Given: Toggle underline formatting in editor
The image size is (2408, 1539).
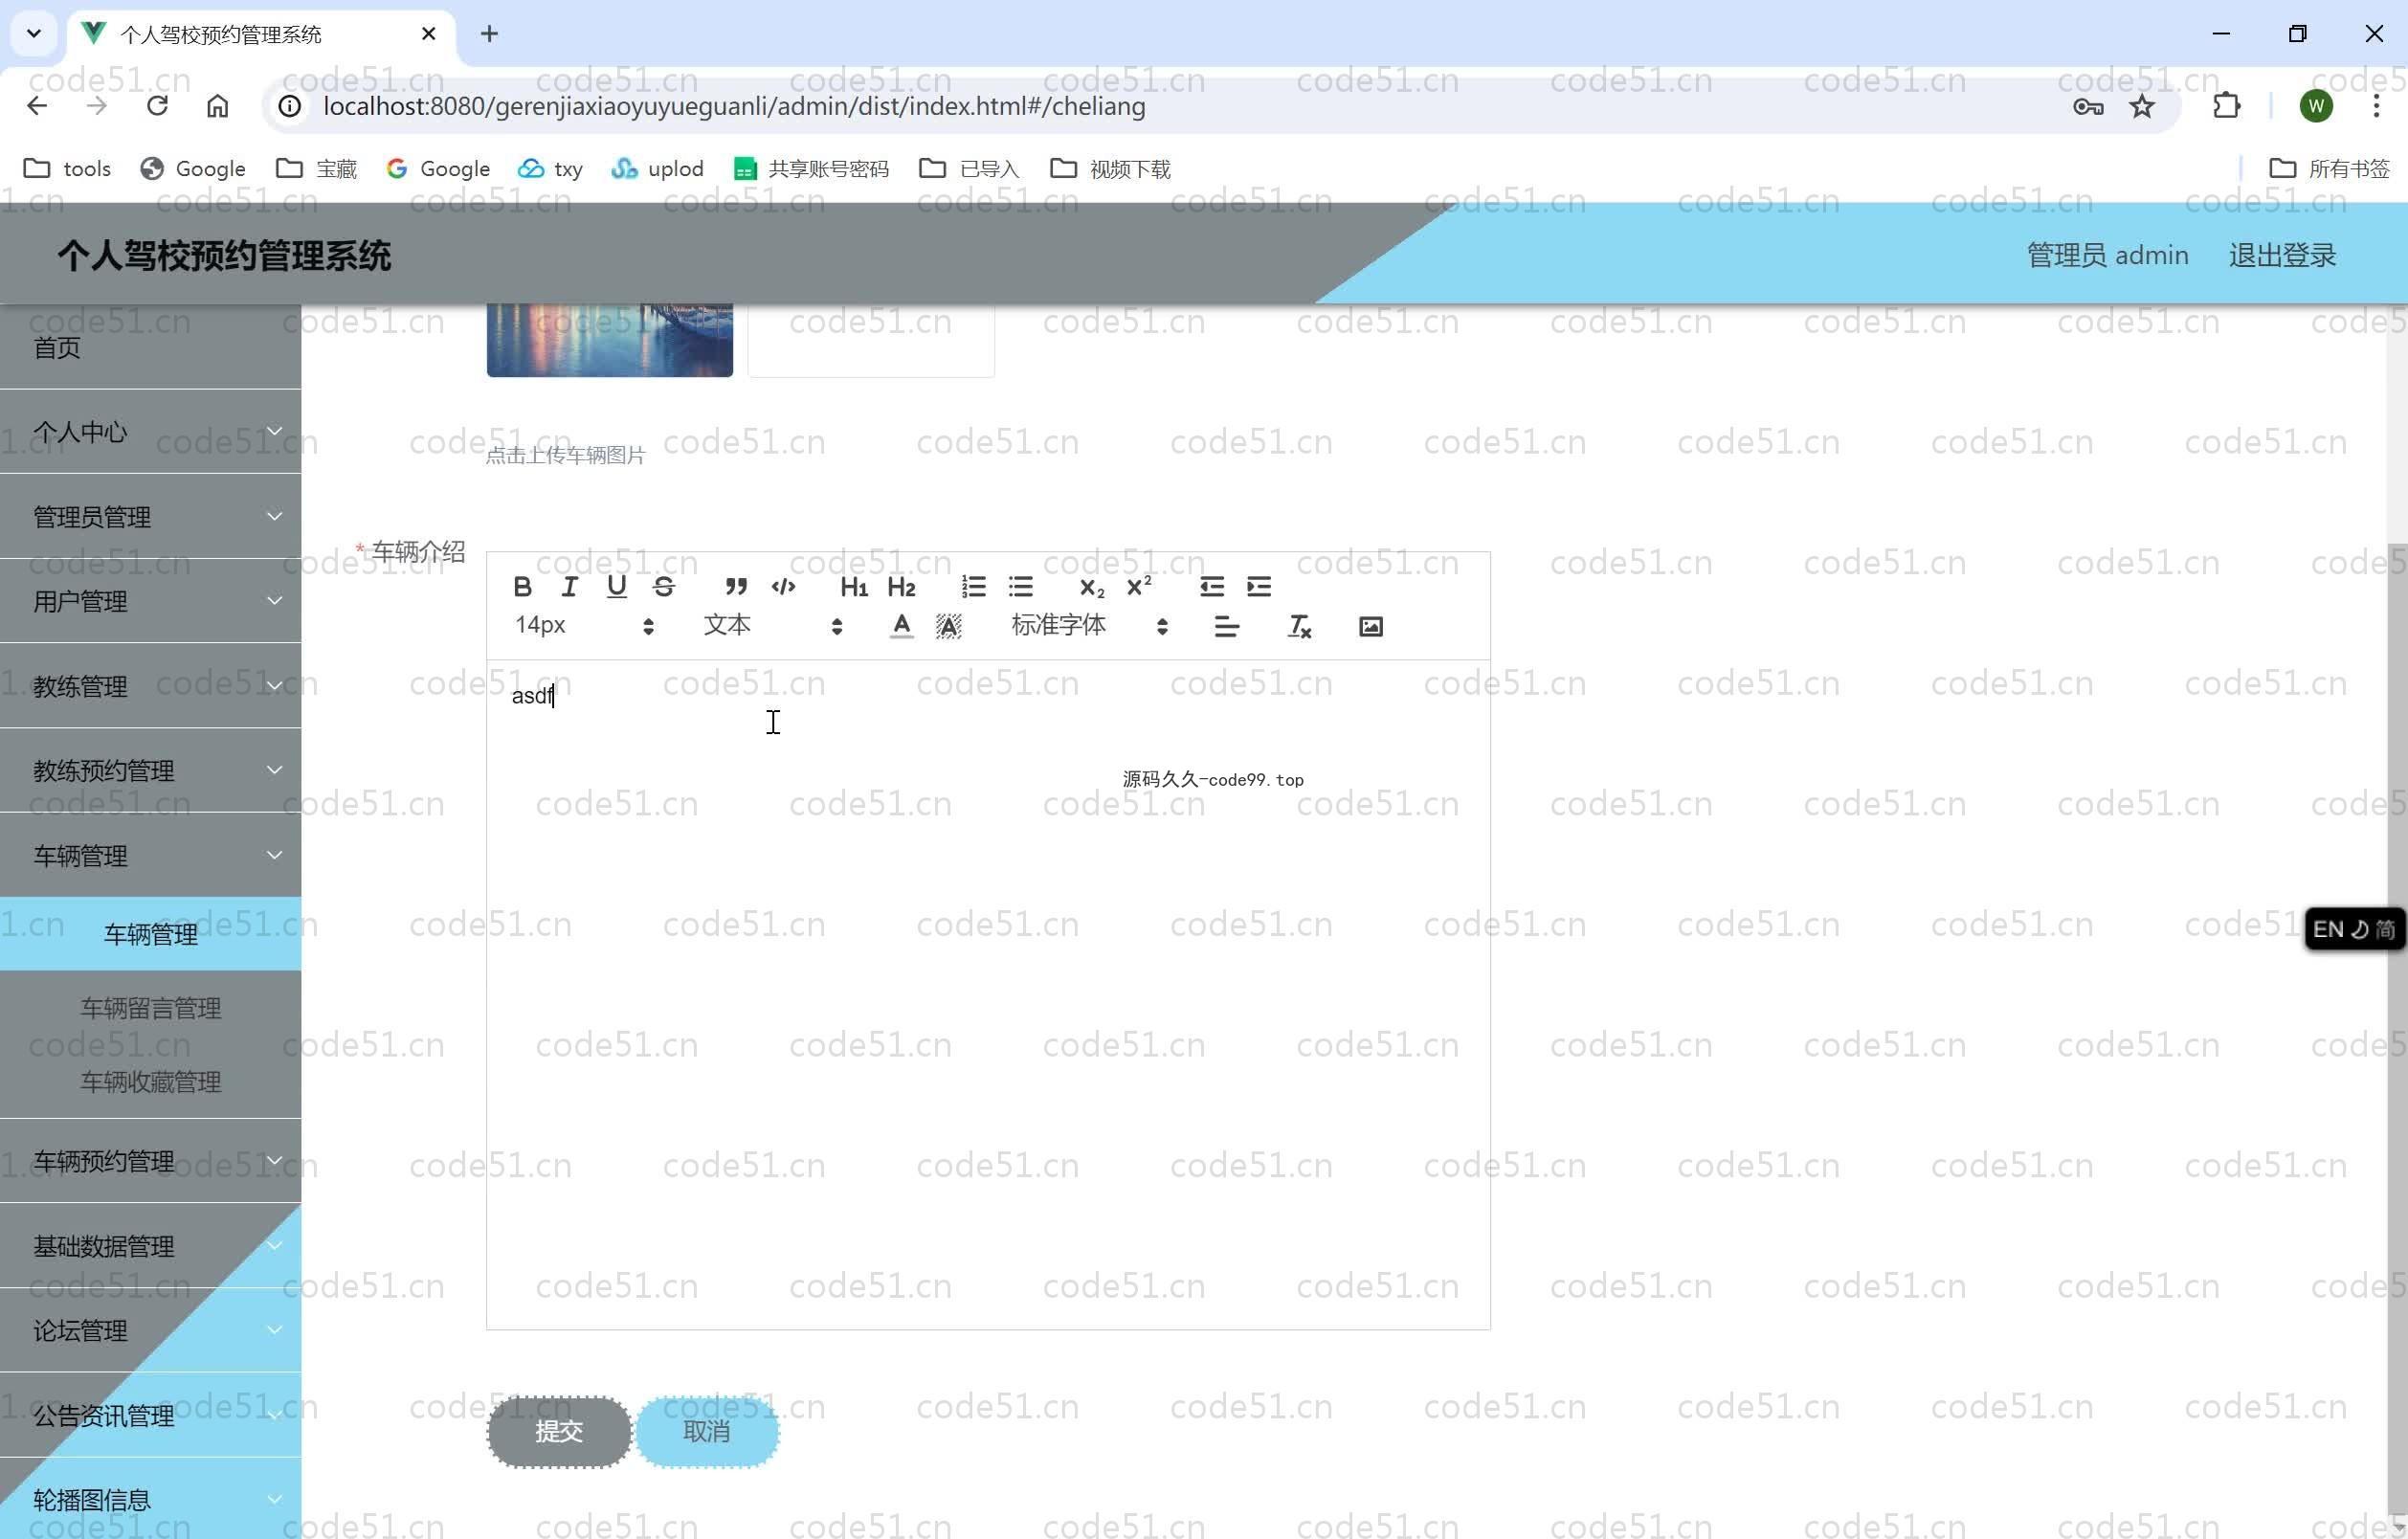Looking at the screenshot, I should click(617, 587).
